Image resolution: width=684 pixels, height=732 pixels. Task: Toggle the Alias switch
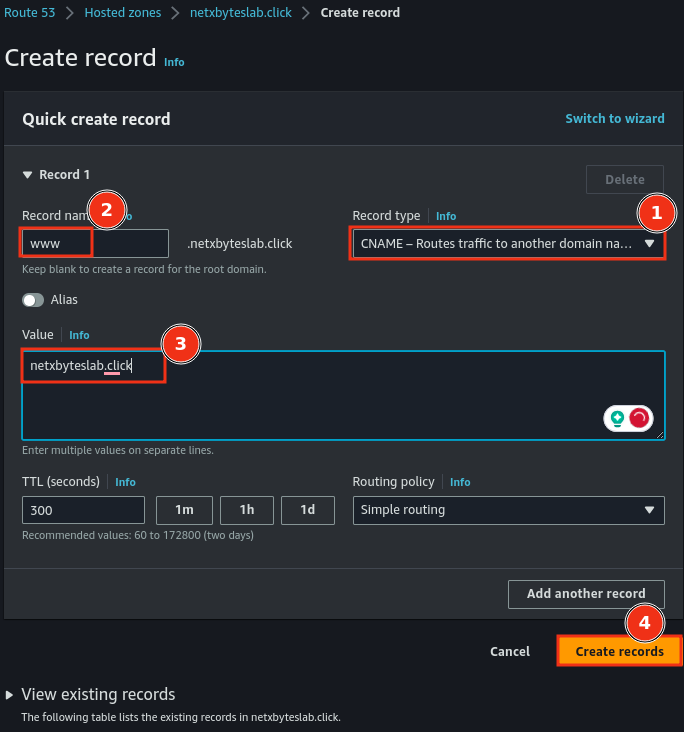pyautogui.click(x=34, y=300)
